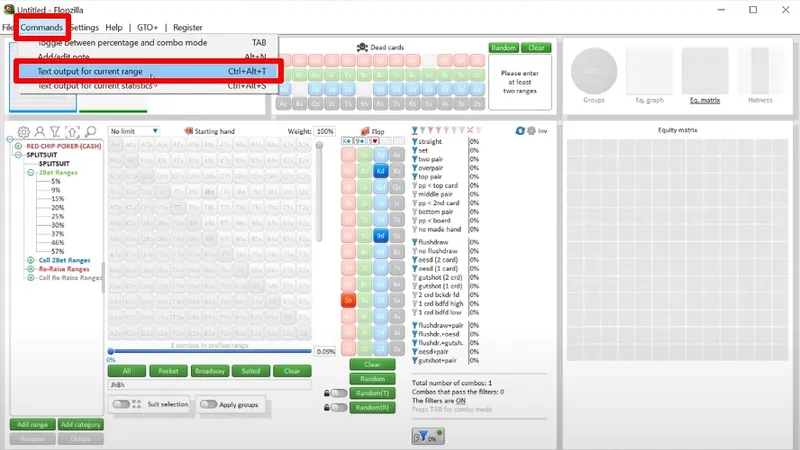800x450 pixels.
Task: Click the range tree vertical scrollbar
Action: pos(103,278)
